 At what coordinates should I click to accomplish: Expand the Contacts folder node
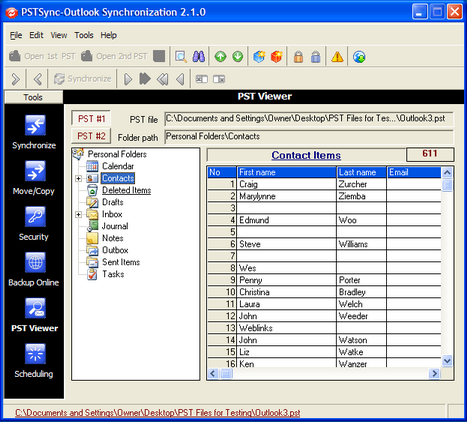78,179
